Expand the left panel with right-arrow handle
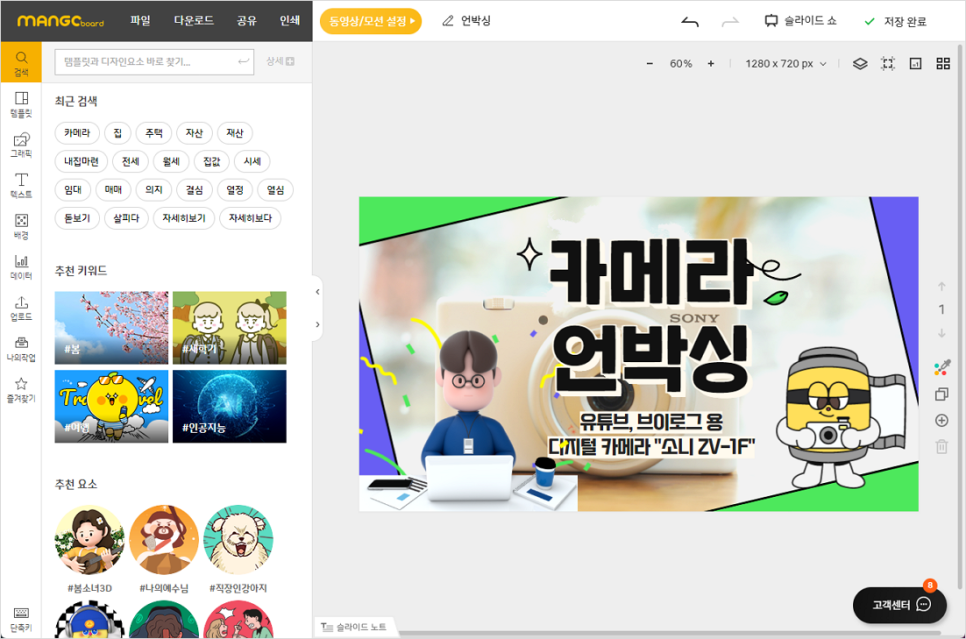This screenshot has width=966, height=639. 317,324
